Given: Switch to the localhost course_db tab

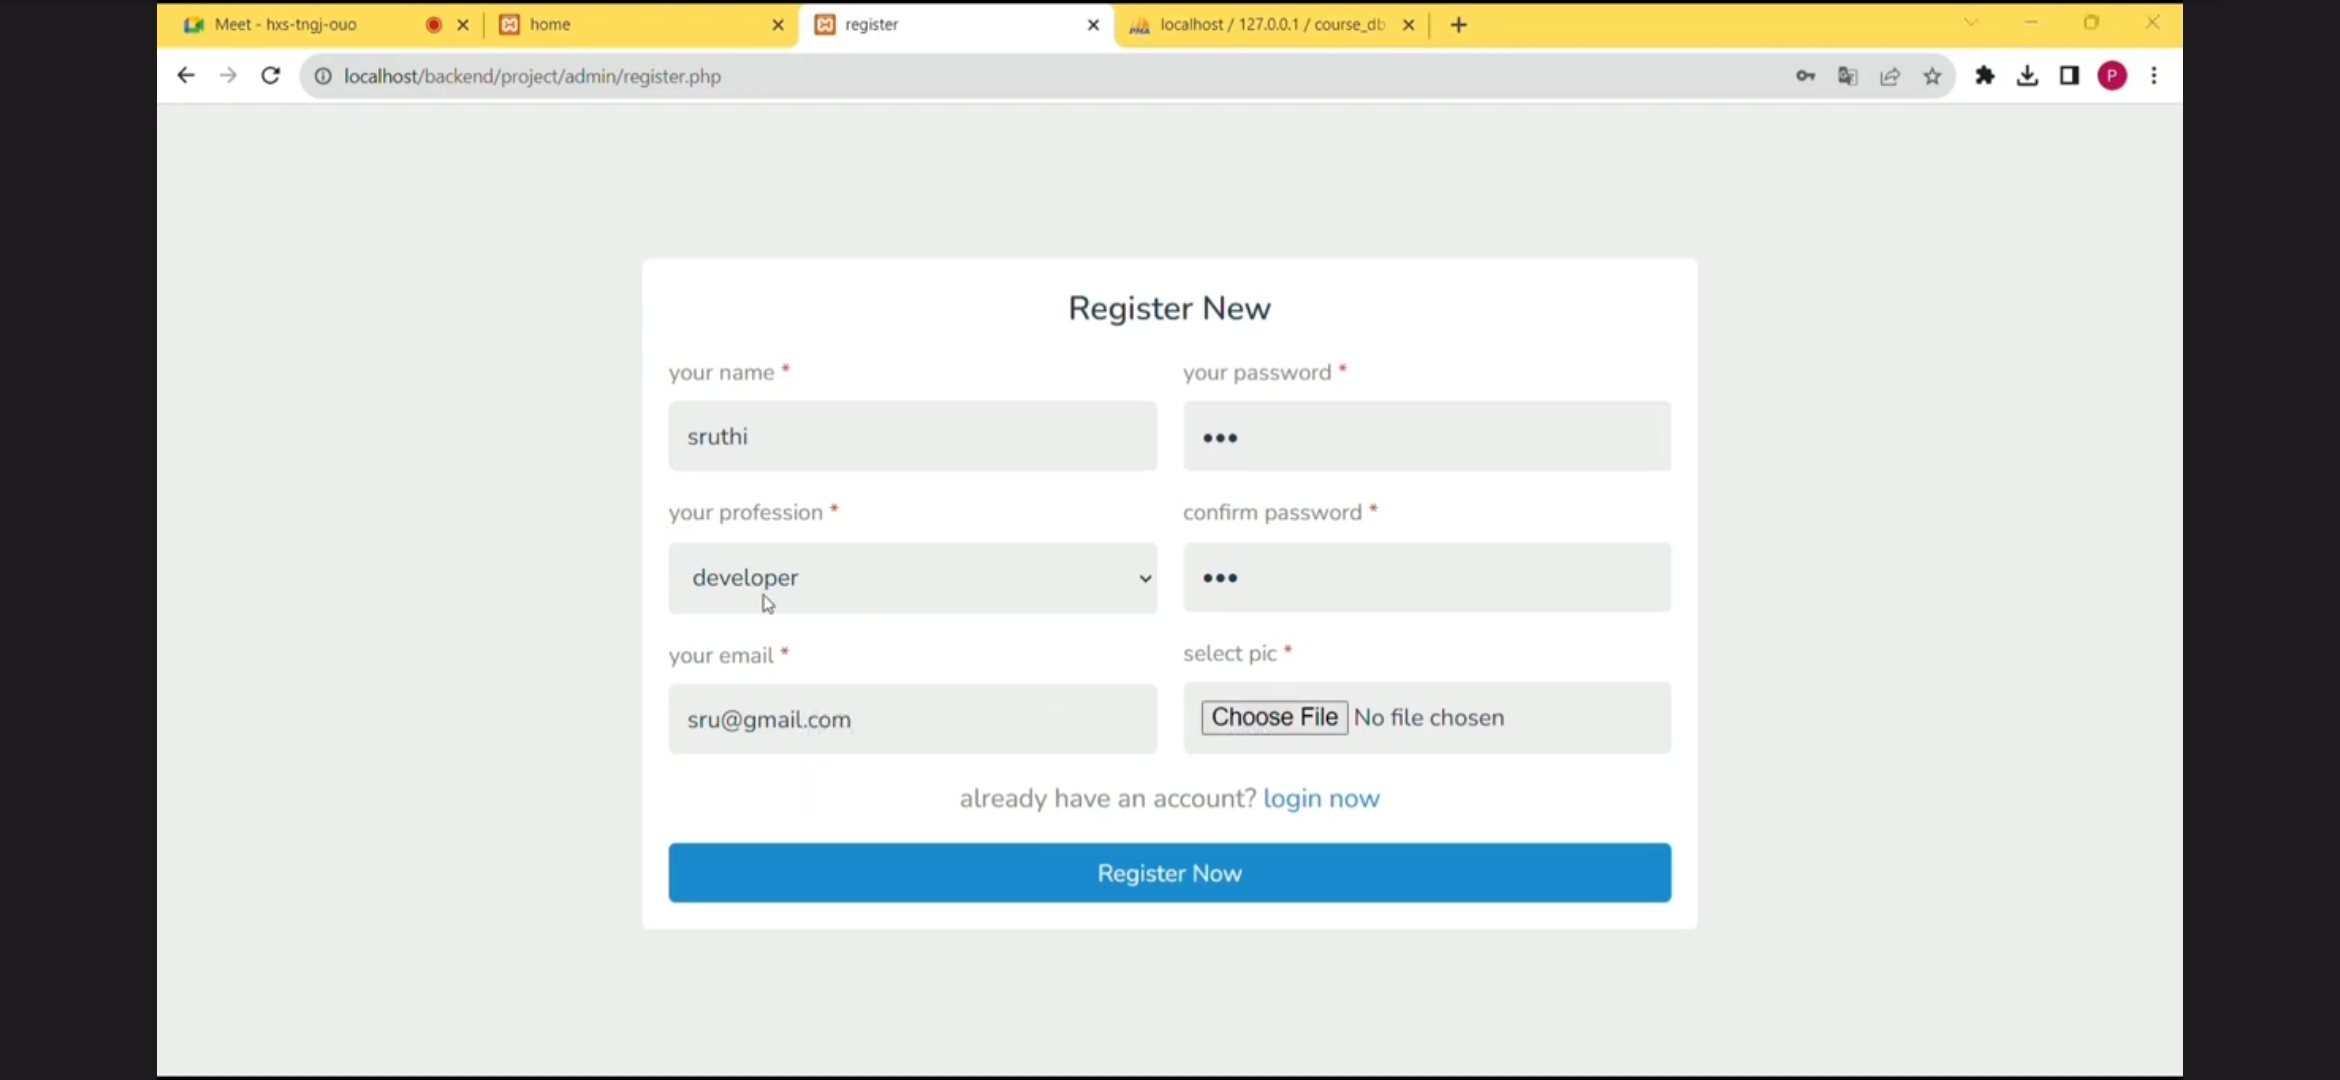Looking at the screenshot, I should (1265, 25).
